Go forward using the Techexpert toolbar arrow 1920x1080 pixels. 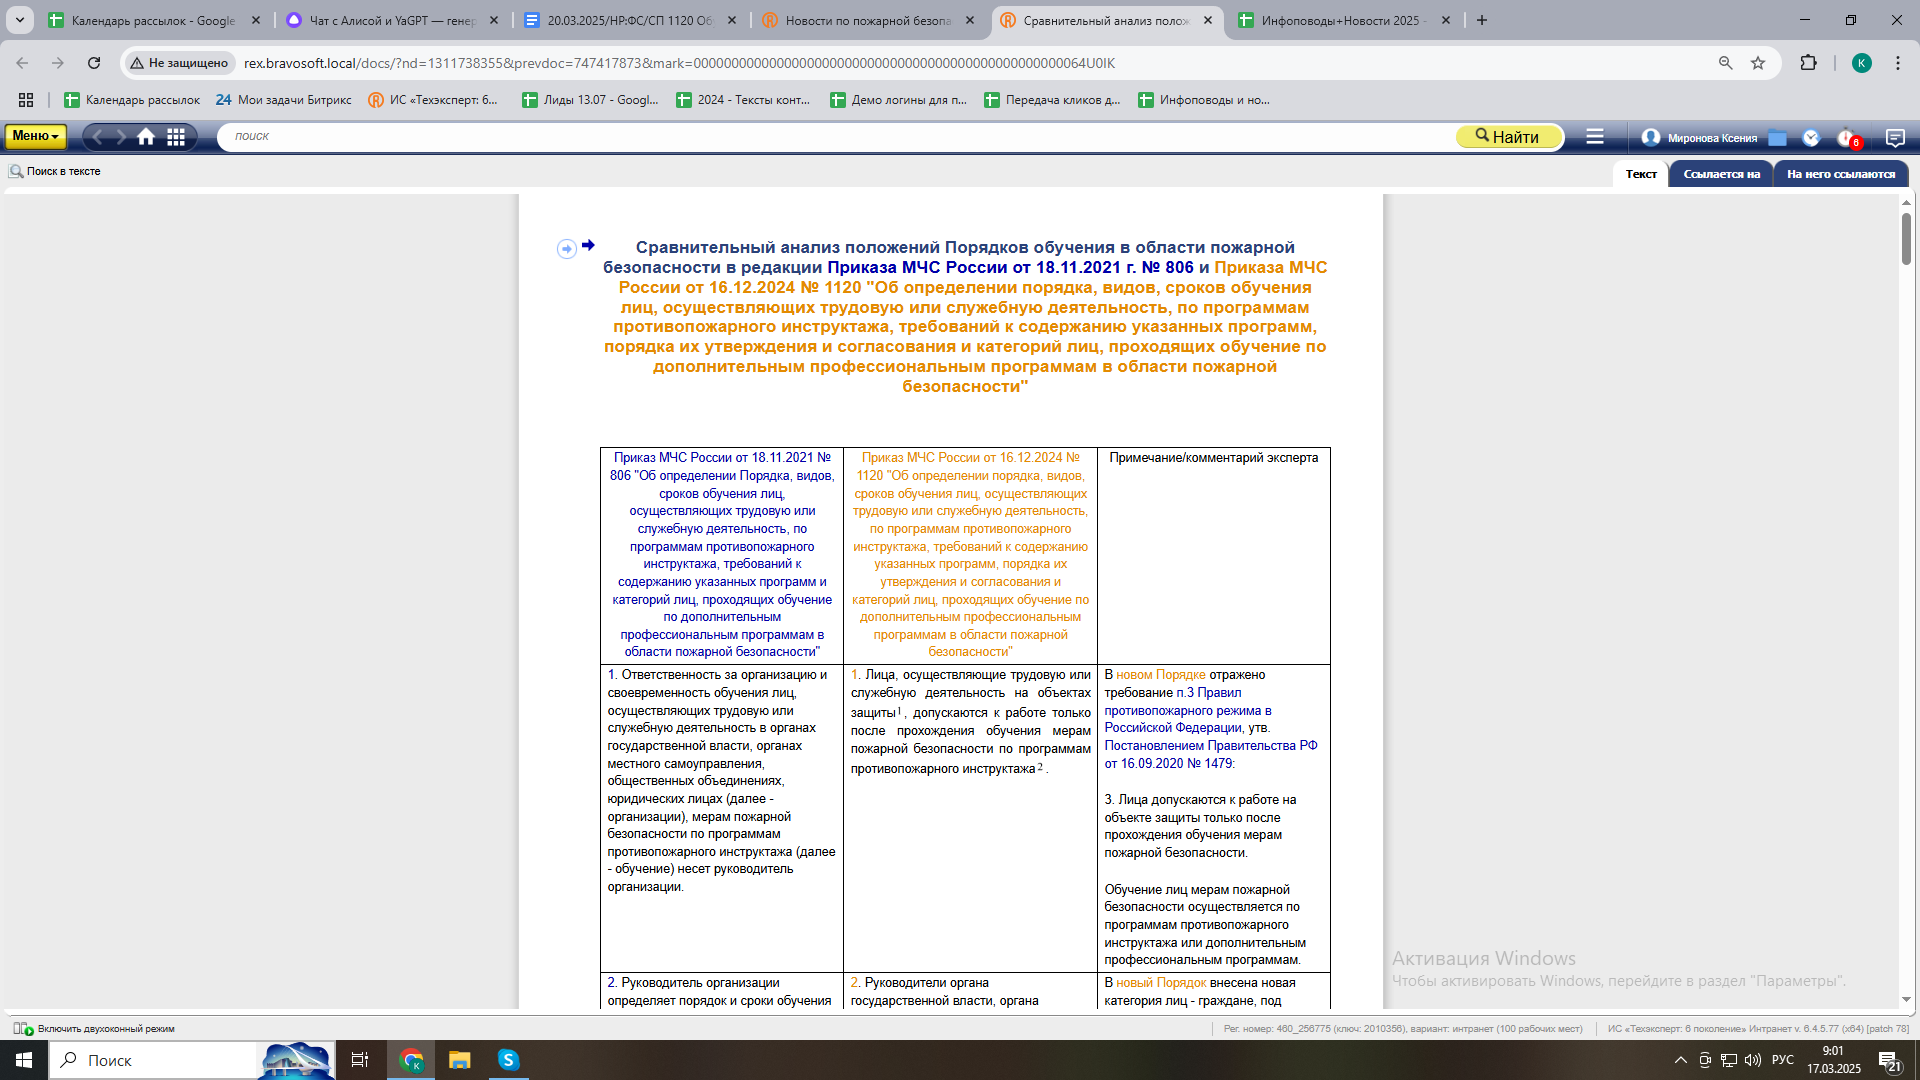[x=121, y=137]
